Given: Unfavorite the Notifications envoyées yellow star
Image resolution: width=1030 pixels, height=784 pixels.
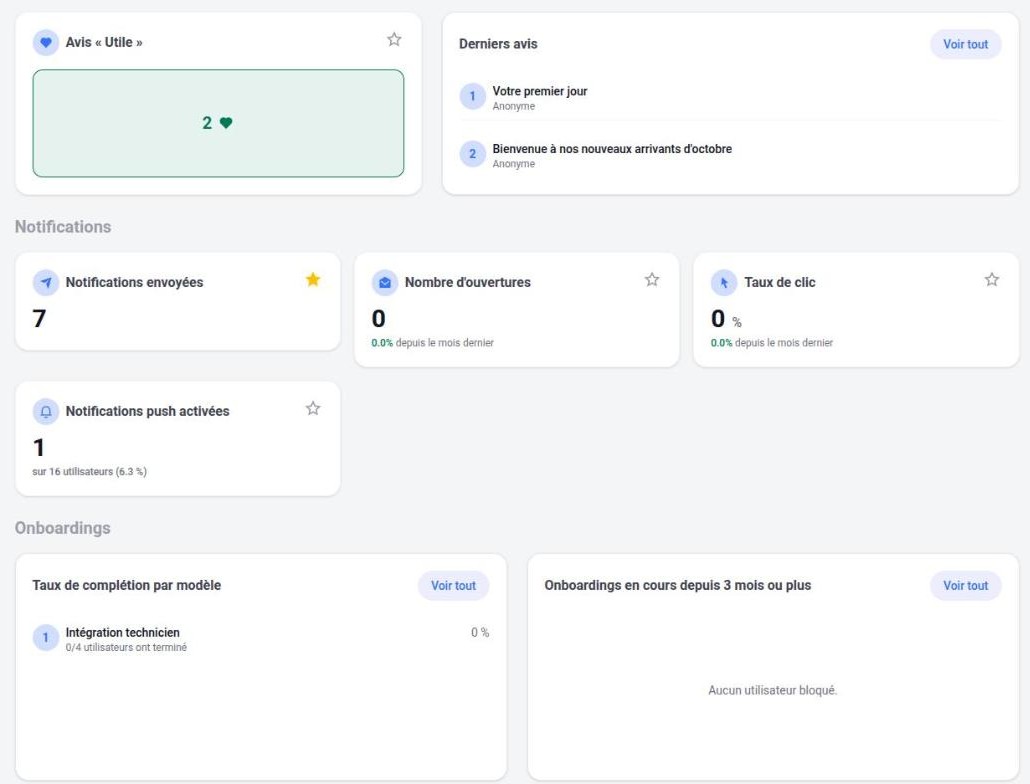Looking at the screenshot, I should click(313, 280).
